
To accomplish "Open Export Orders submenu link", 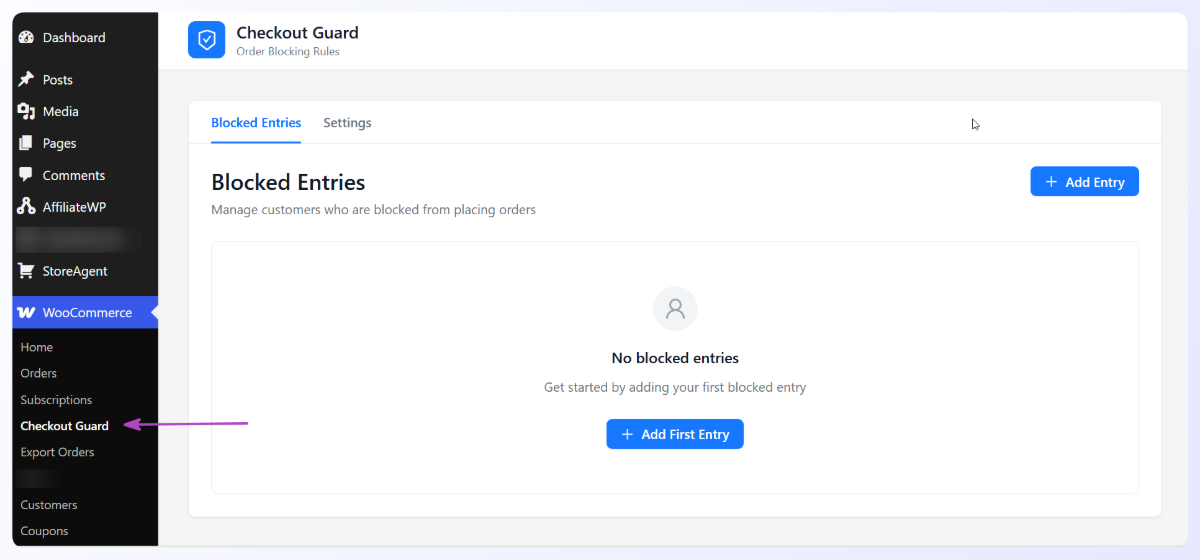I will (x=57, y=452).
